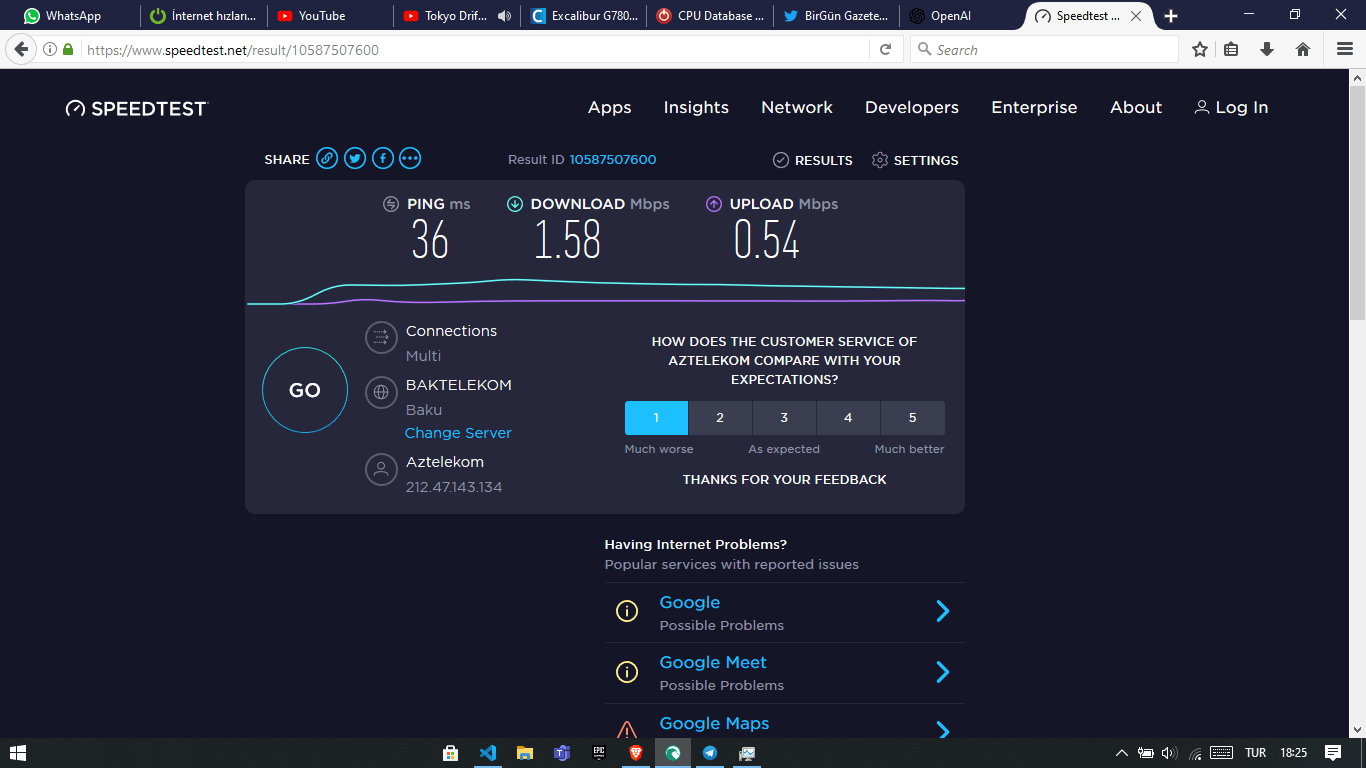Start a new test with GO
Image resolution: width=1366 pixels, height=768 pixels.
click(305, 390)
